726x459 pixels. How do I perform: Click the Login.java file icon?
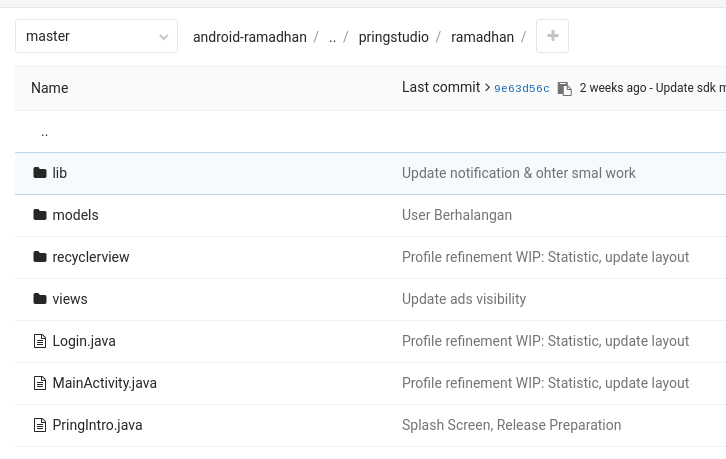pos(40,341)
